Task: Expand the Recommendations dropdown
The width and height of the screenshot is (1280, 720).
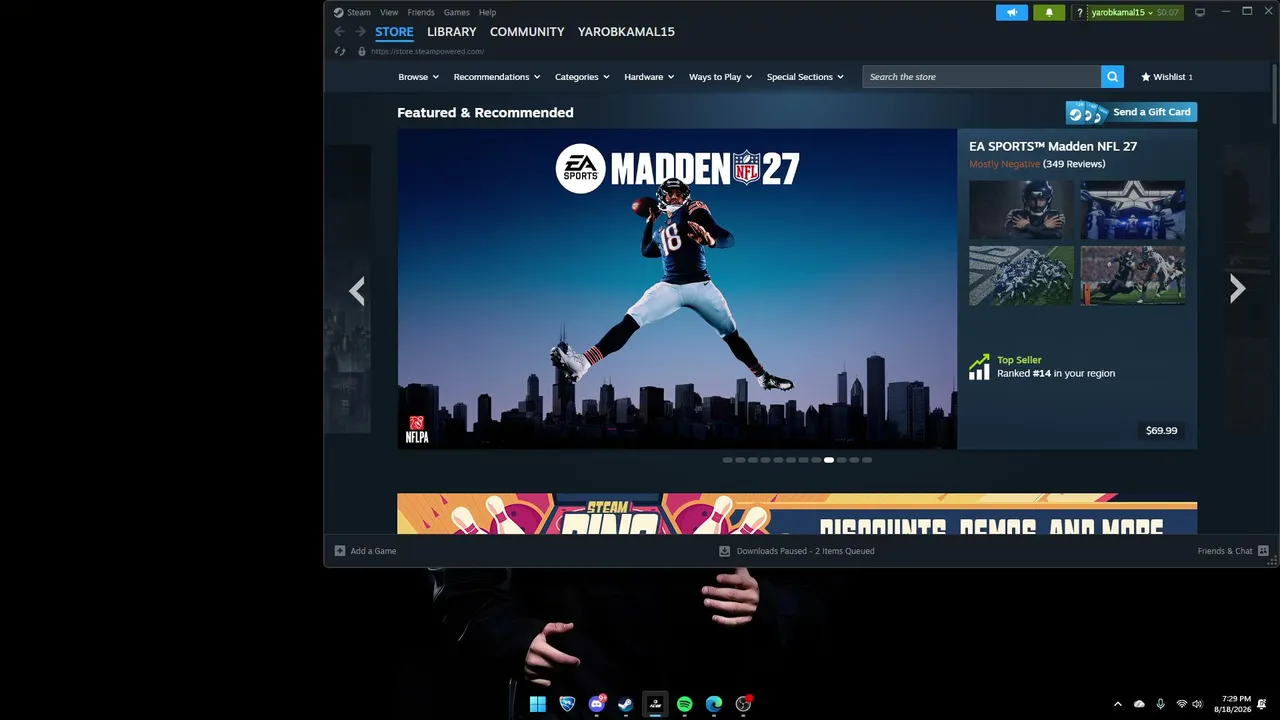Action: (496, 77)
